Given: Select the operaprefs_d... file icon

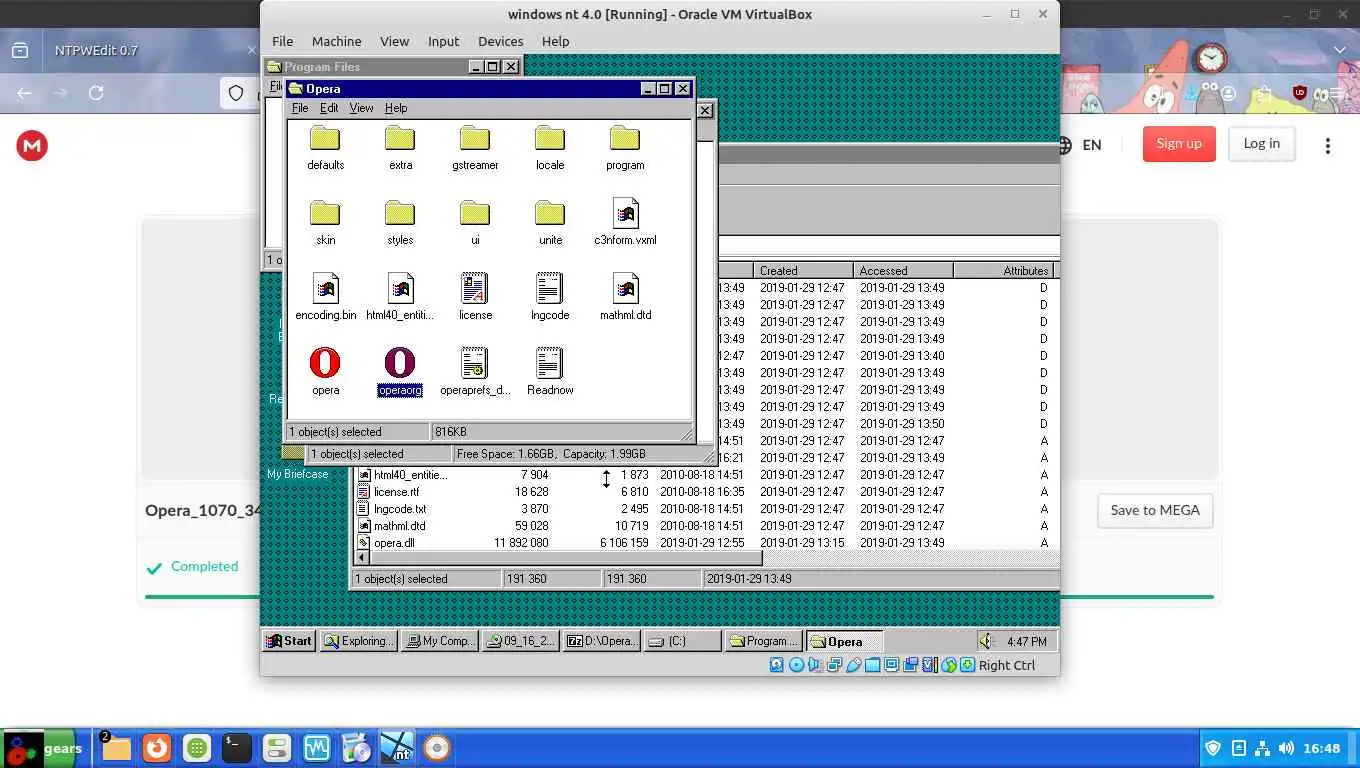Looking at the screenshot, I should 475,363.
